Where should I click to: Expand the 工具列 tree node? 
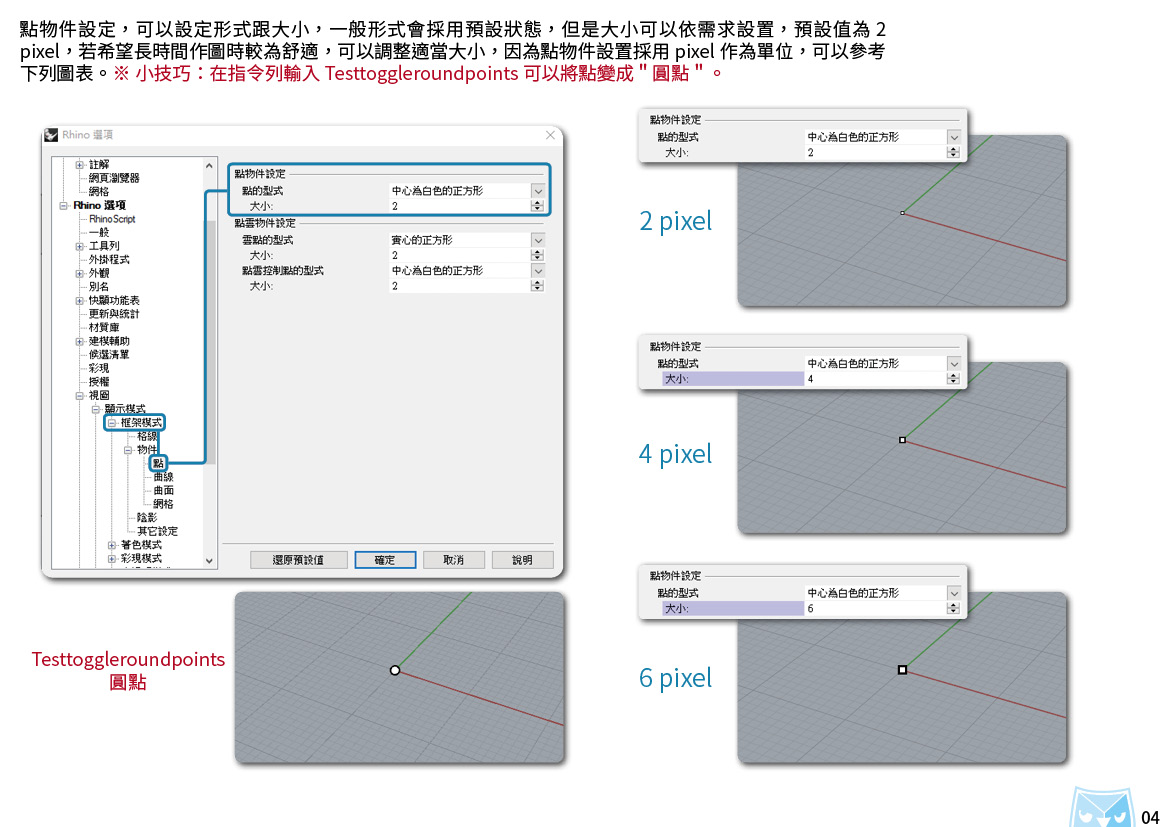[80, 246]
